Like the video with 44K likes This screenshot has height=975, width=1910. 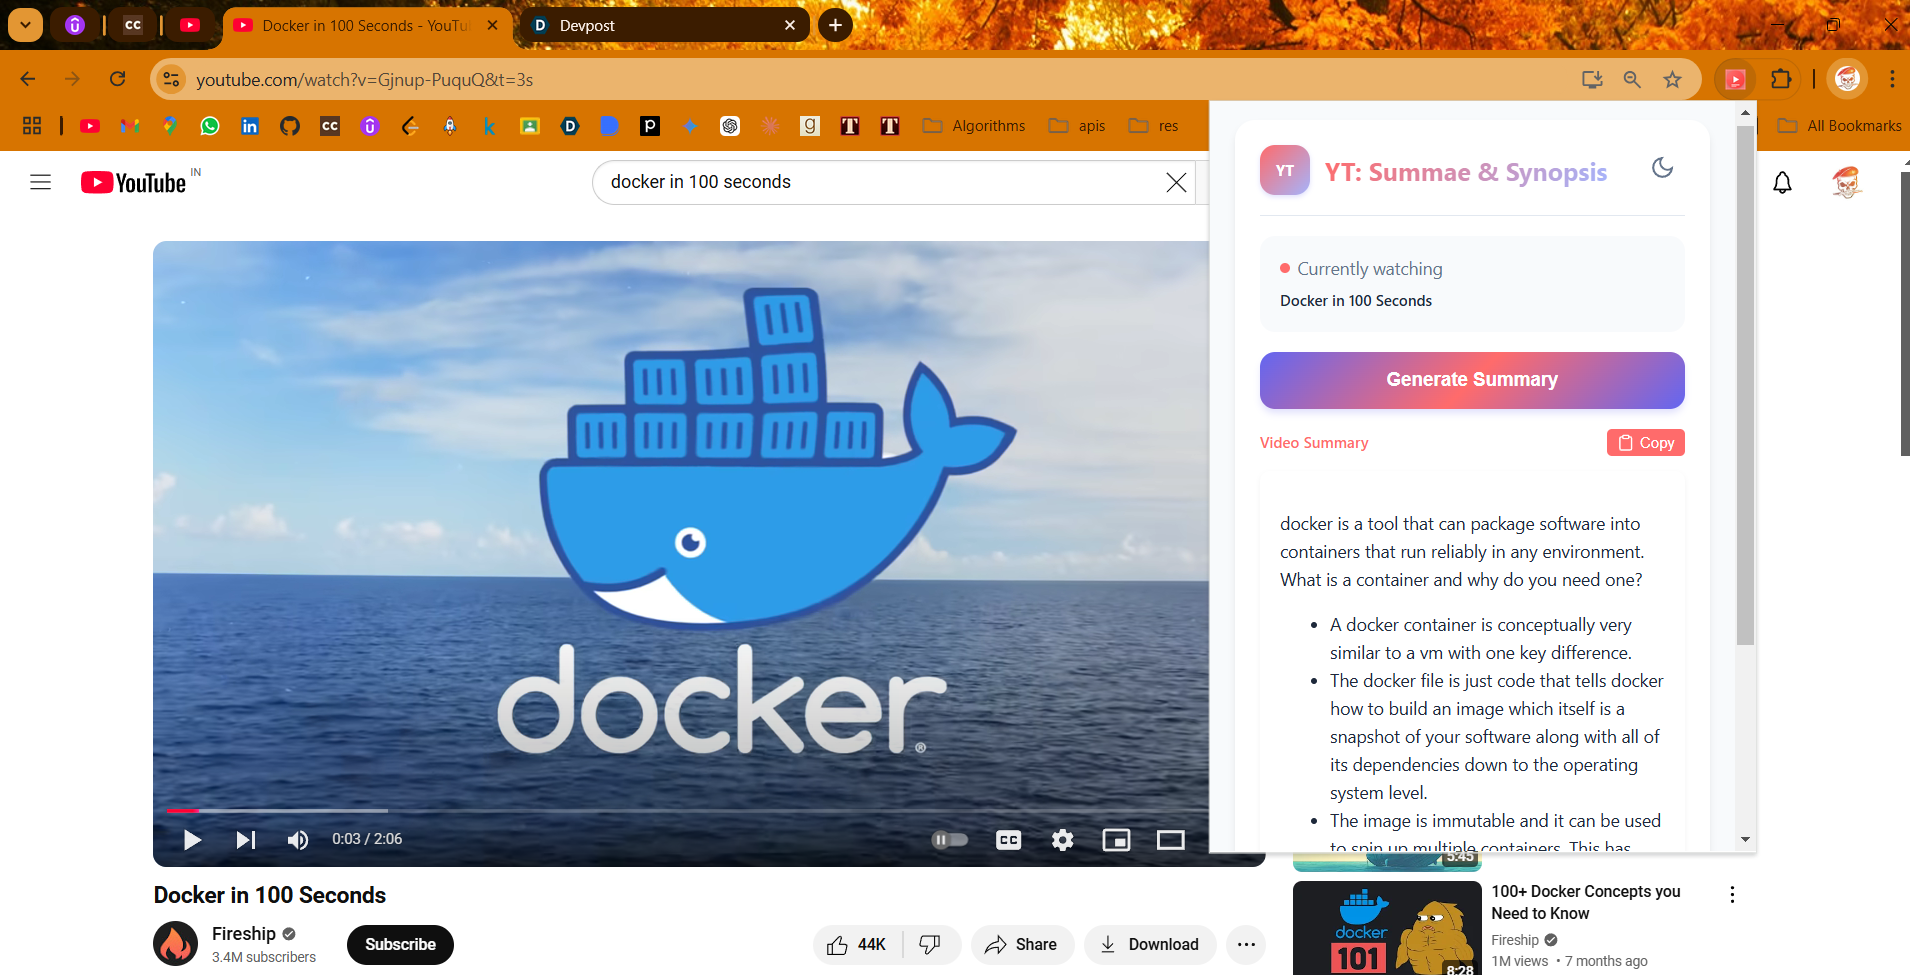click(857, 945)
